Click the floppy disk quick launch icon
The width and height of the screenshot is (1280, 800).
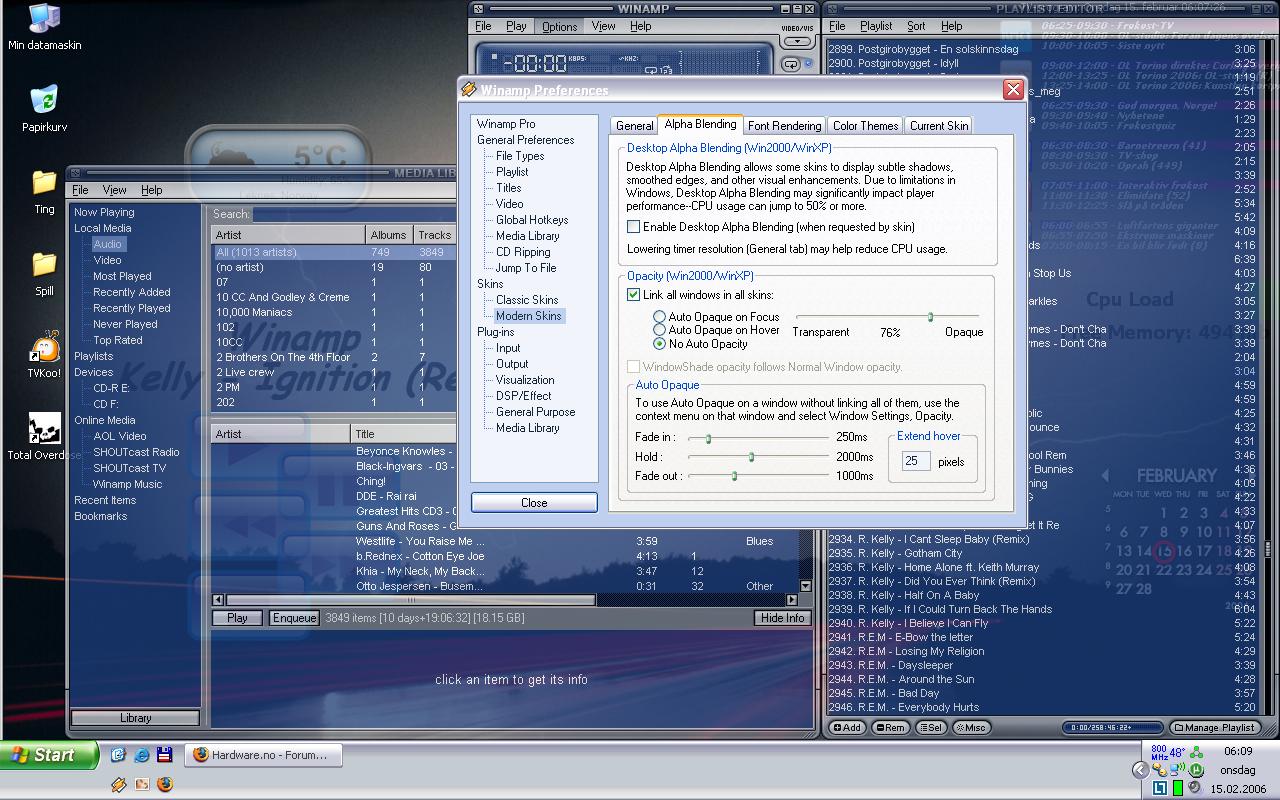click(x=165, y=755)
